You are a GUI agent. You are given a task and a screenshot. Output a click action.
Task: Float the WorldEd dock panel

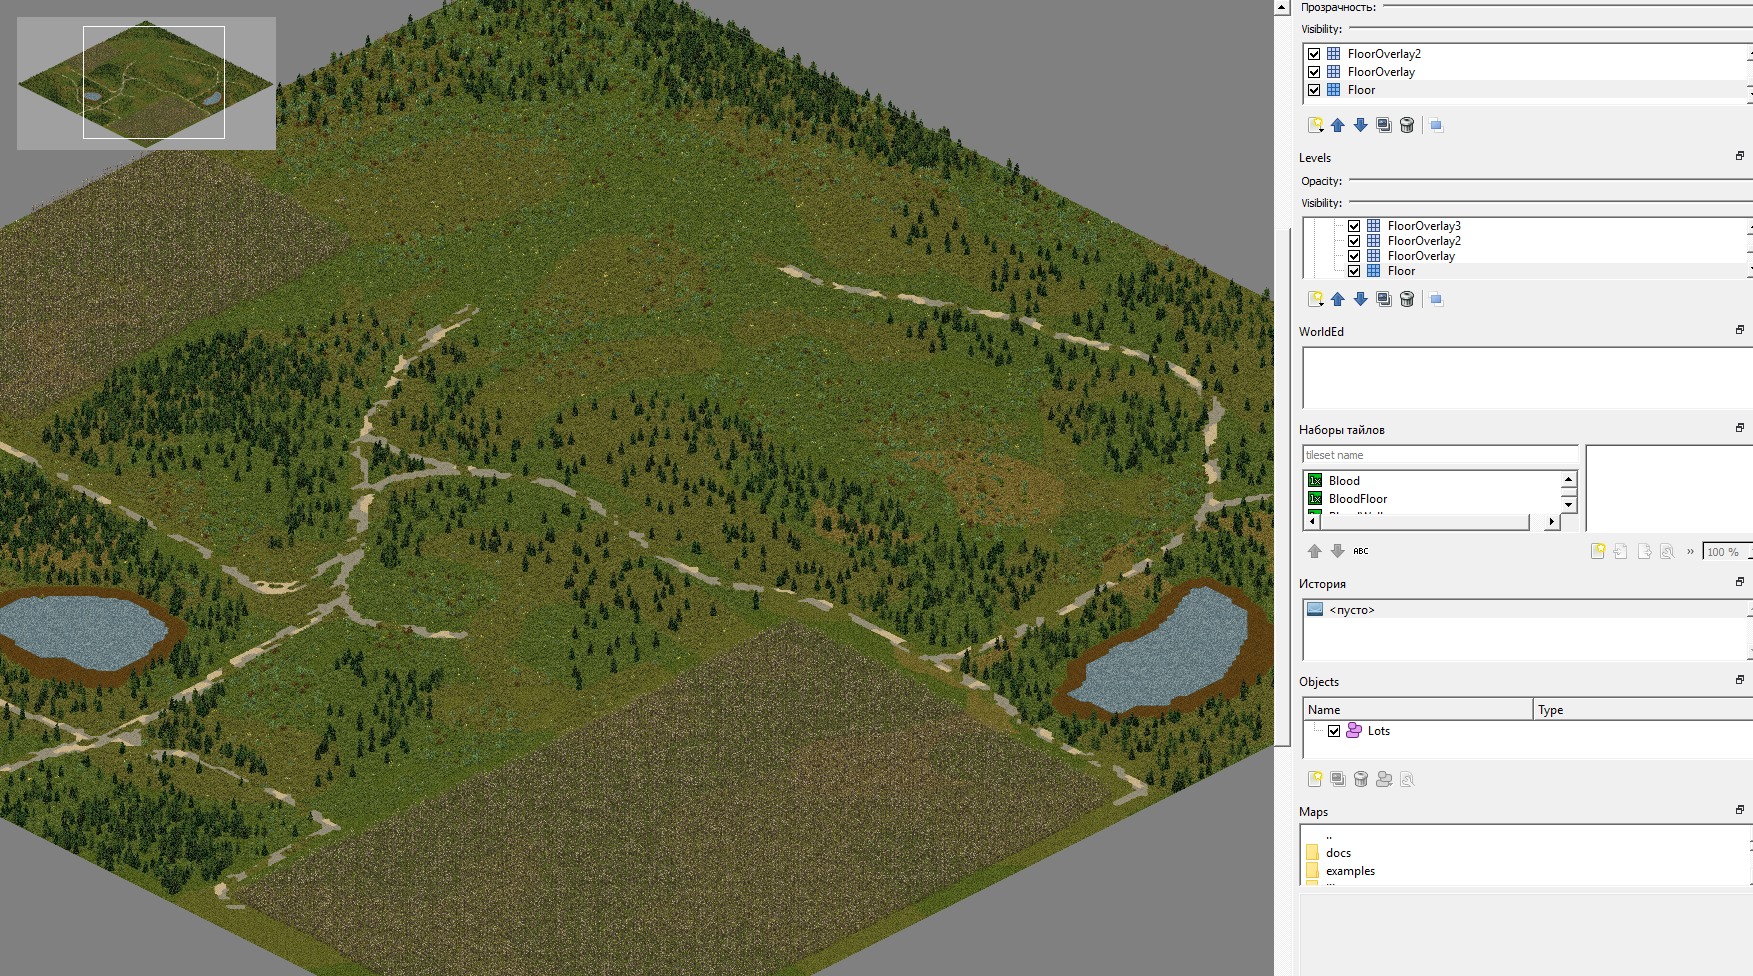point(1740,330)
